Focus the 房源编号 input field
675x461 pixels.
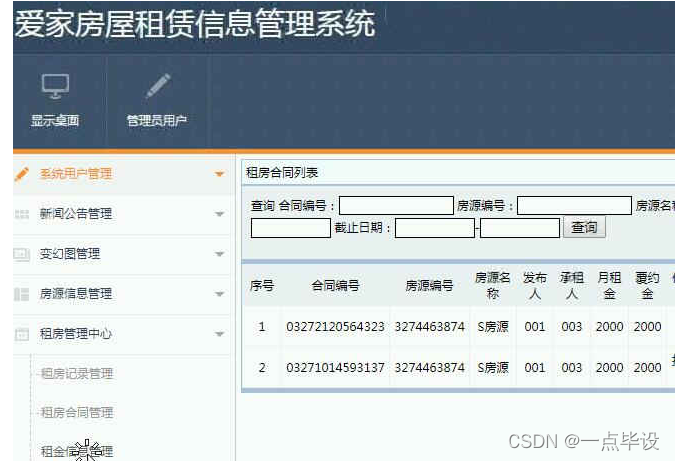[574, 205]
